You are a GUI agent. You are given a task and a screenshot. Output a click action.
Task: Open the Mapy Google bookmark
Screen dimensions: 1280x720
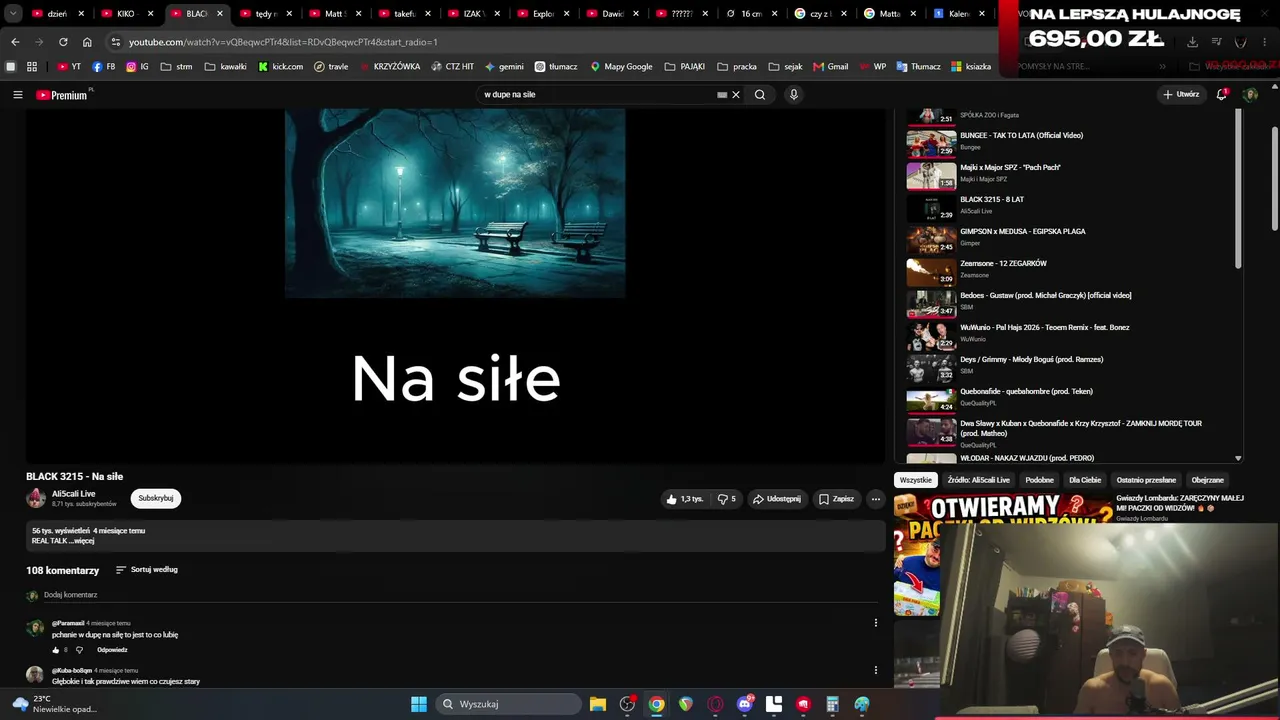click(x=621, y=67)
